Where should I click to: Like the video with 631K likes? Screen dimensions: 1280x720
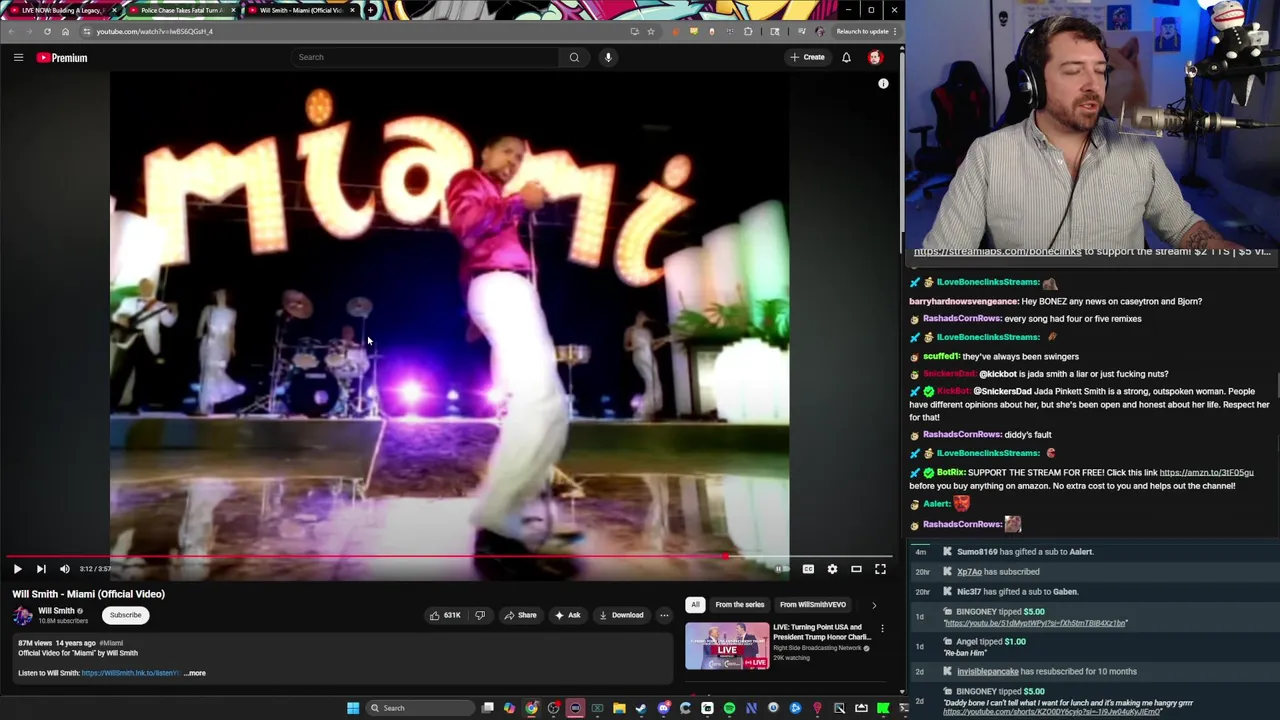coord(445,615)
